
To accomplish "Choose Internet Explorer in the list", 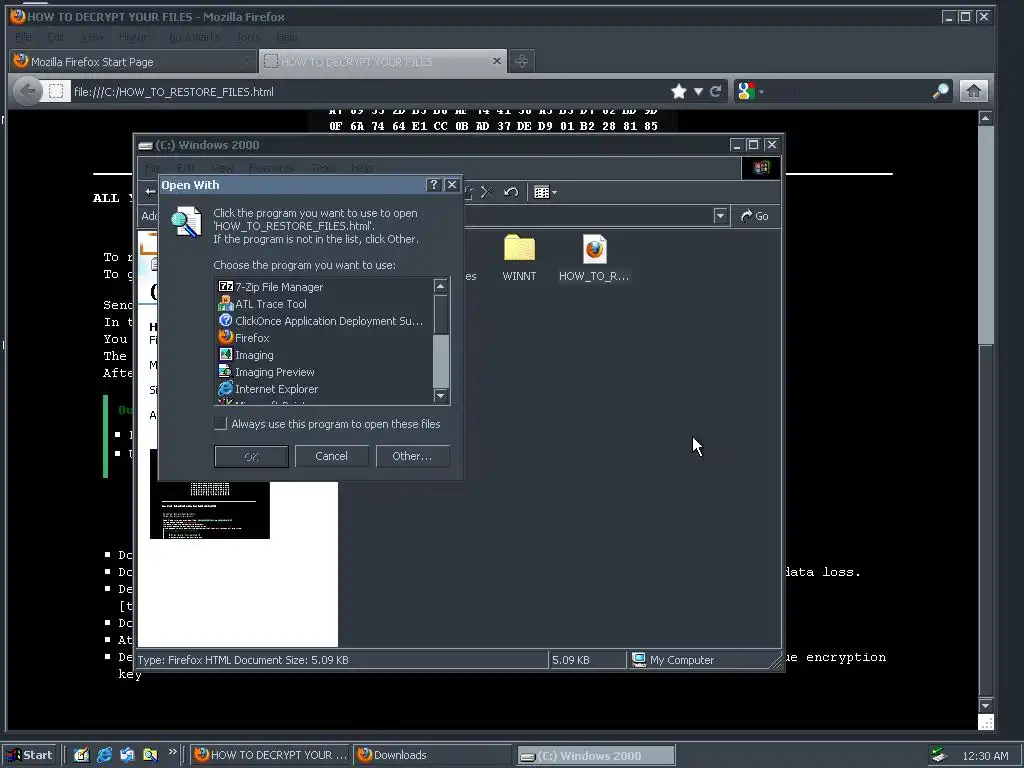I will click(268, 389).
